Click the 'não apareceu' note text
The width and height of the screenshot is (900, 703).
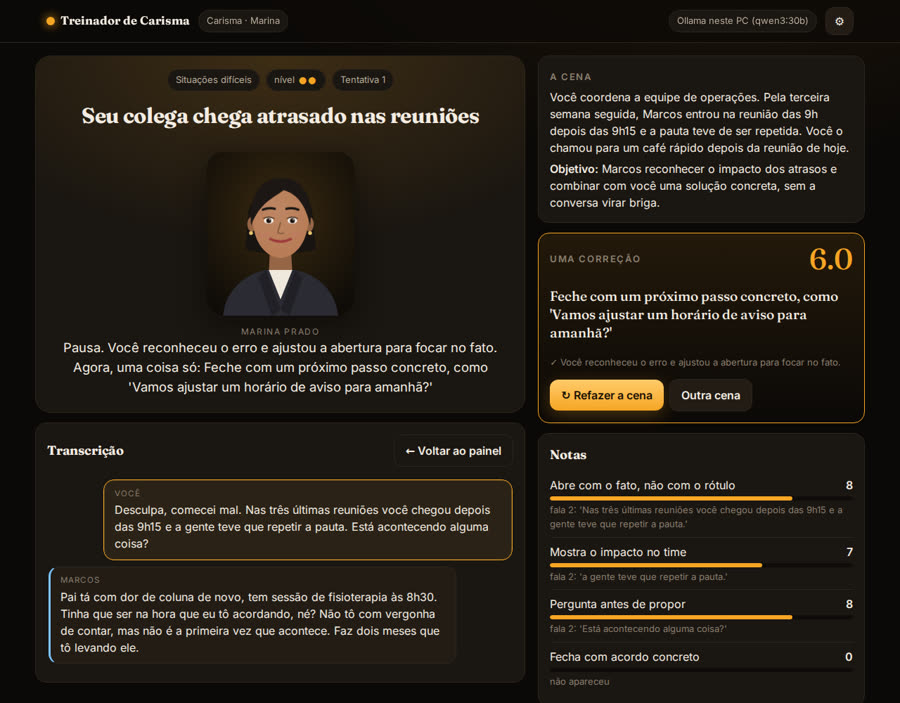[580, 682]
